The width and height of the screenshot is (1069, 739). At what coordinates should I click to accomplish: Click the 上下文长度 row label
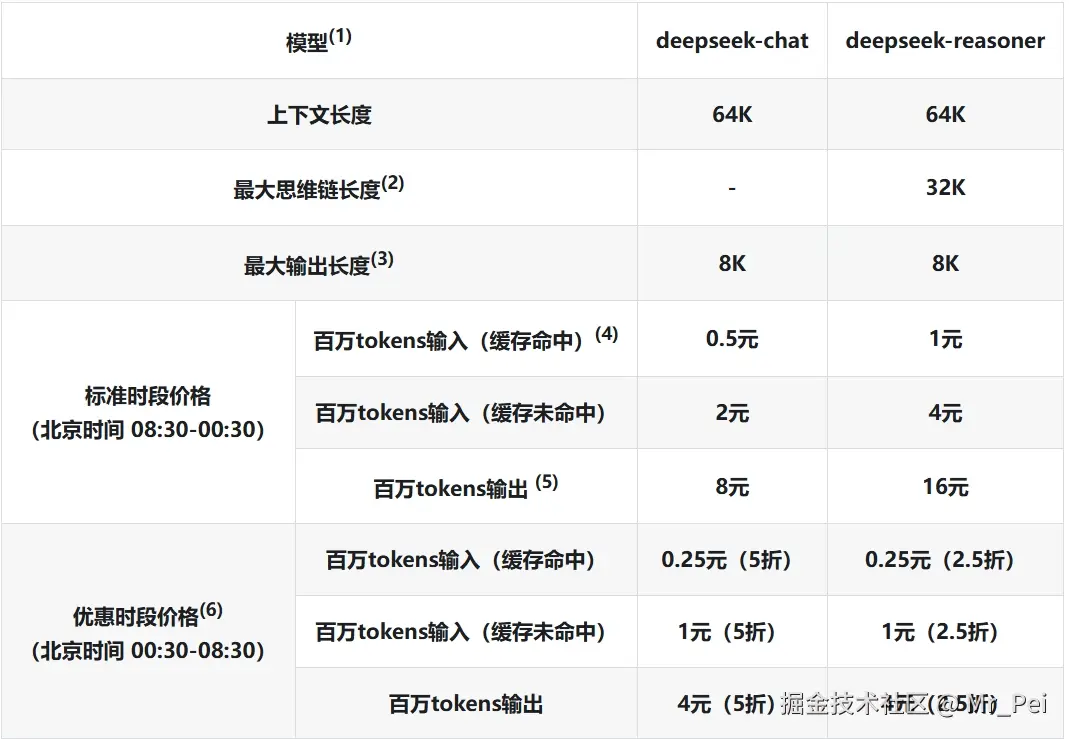coord(319,114)
